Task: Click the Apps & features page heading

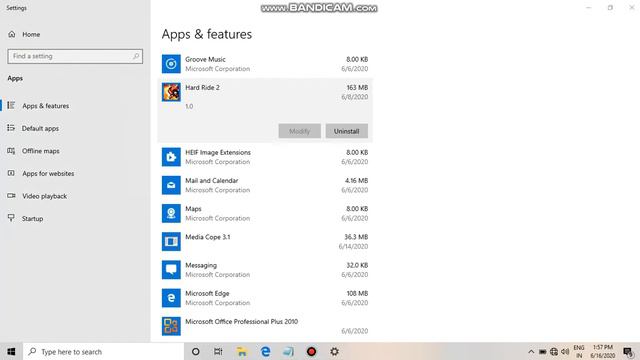Action: (x=207, y=34)
